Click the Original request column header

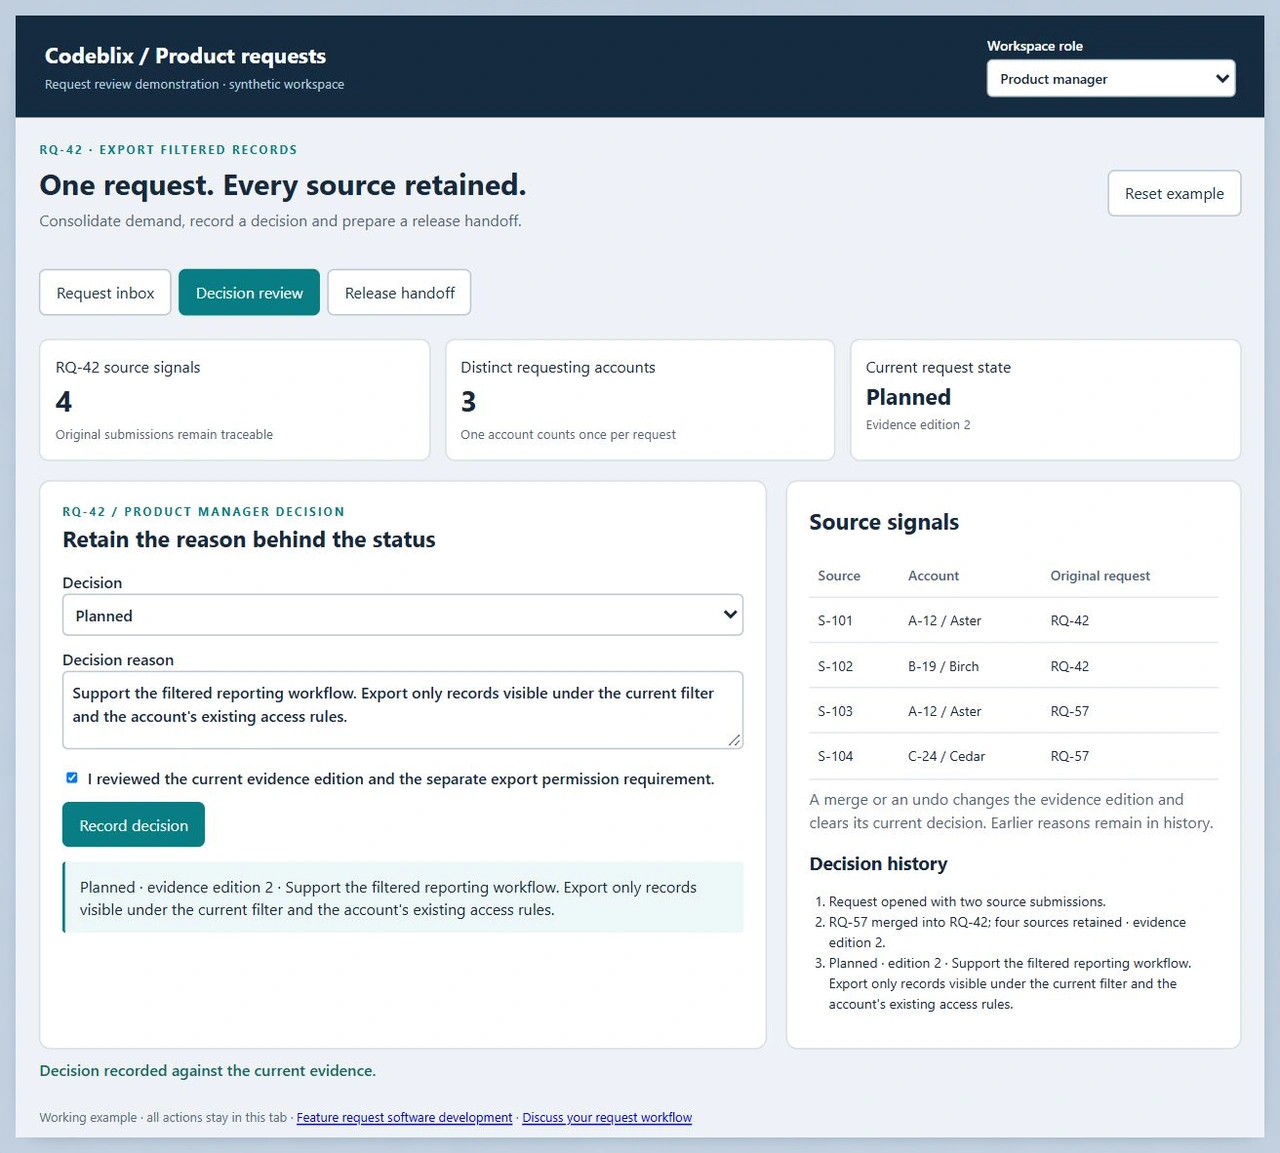click(x=1100, y=576)
